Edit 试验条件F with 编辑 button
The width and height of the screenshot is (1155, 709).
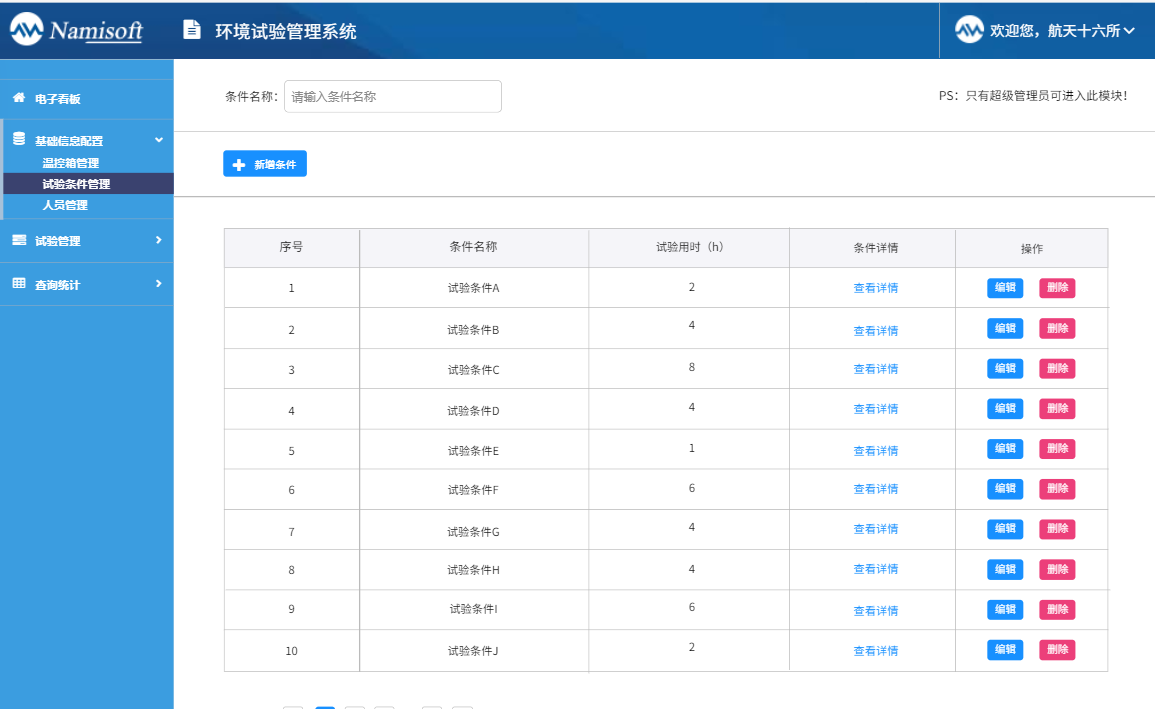tap(1005, 489)
